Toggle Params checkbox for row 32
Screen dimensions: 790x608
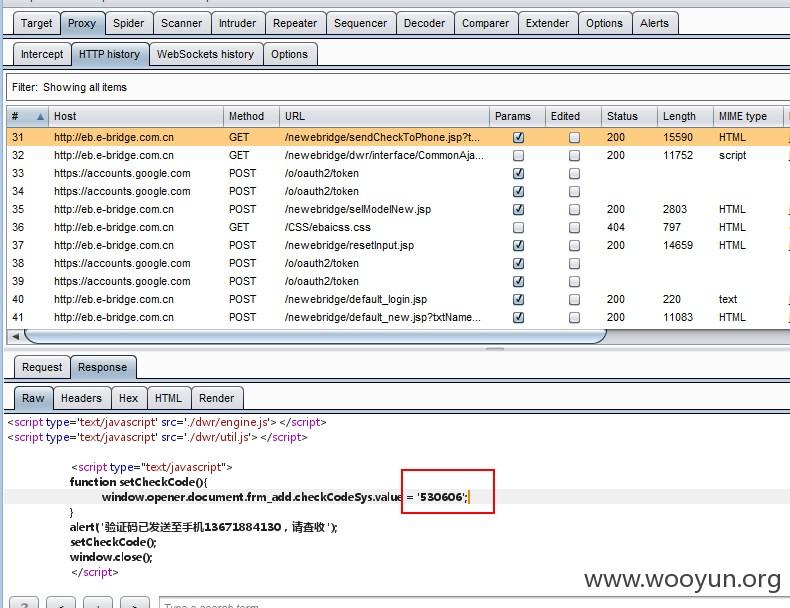pos(518,156)
